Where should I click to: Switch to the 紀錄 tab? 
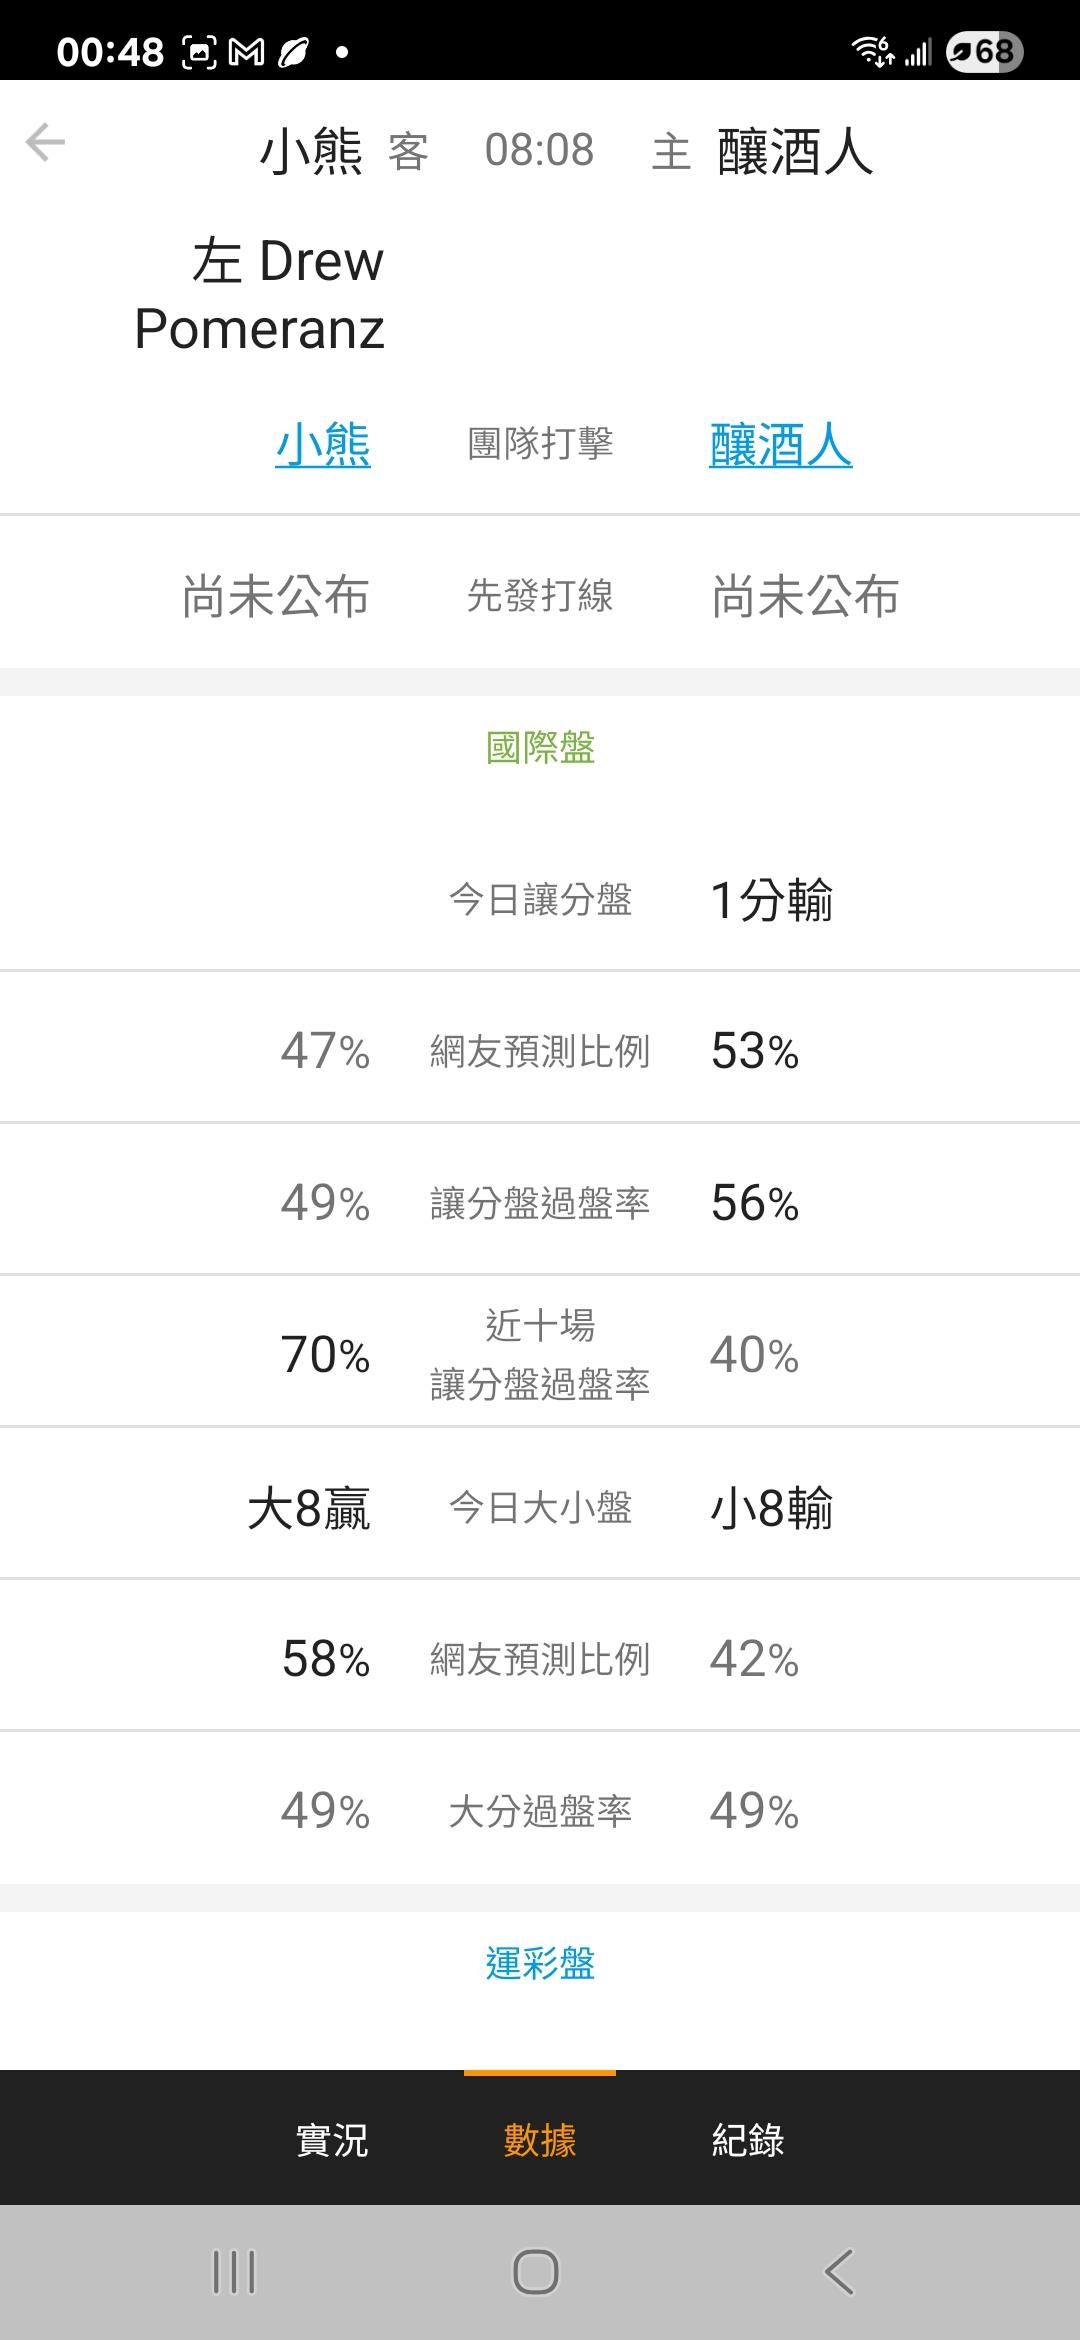(747, 2140)
